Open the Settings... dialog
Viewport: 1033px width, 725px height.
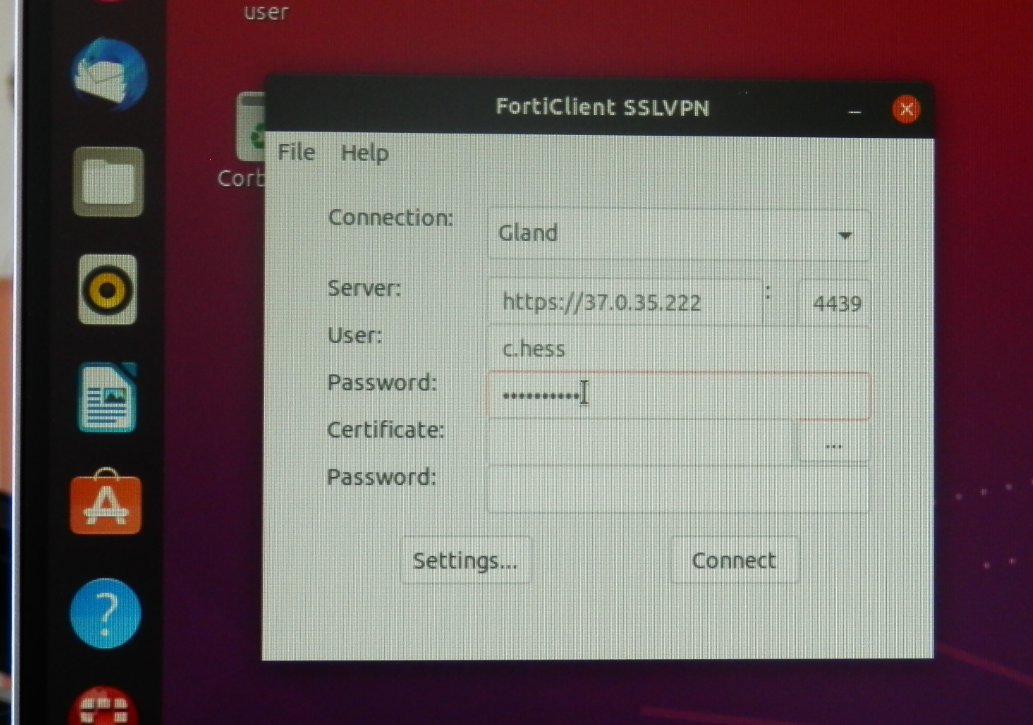[465, 560]
